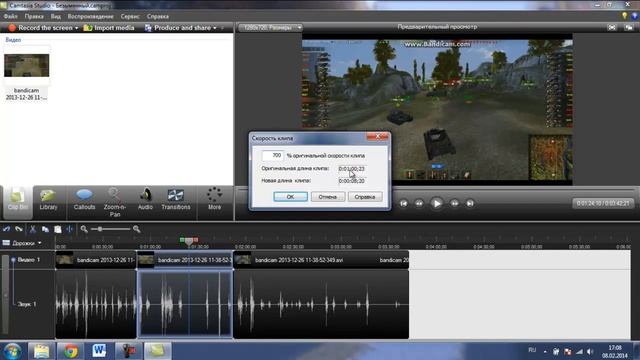Click Отмена in the clip speed dialog
Image resolution: width=640 pixels, height=360 pixels.
pos(328,197)
